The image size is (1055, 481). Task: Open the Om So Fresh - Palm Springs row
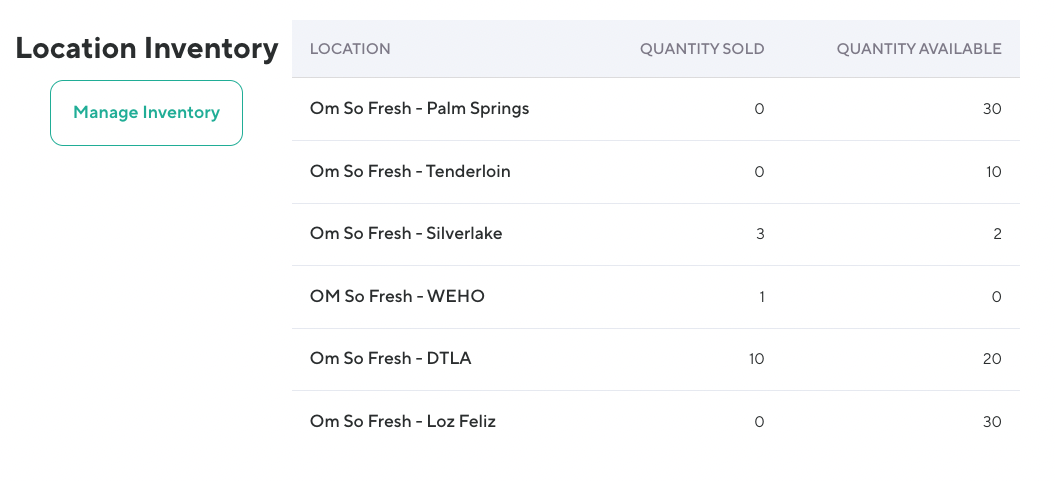420,109
